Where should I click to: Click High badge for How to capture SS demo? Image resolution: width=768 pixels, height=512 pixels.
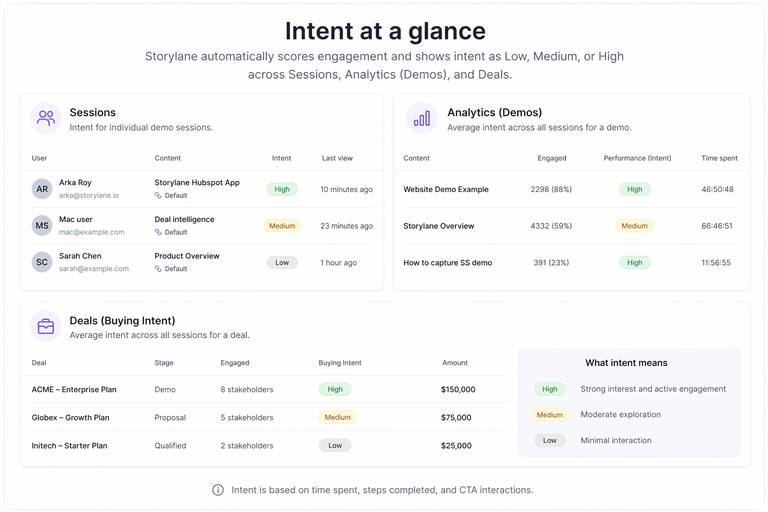635,263
